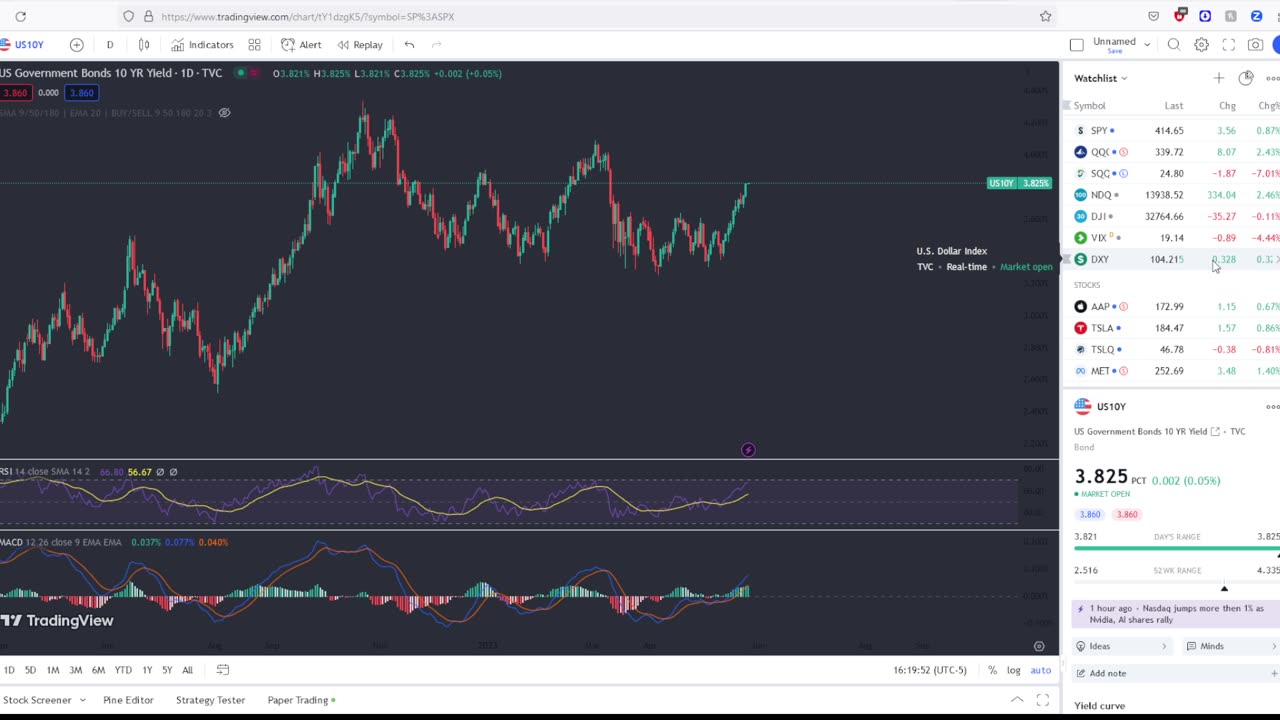Click the browser address bar URL
This screenshot has width=1280, height=720.
point(307,16)
